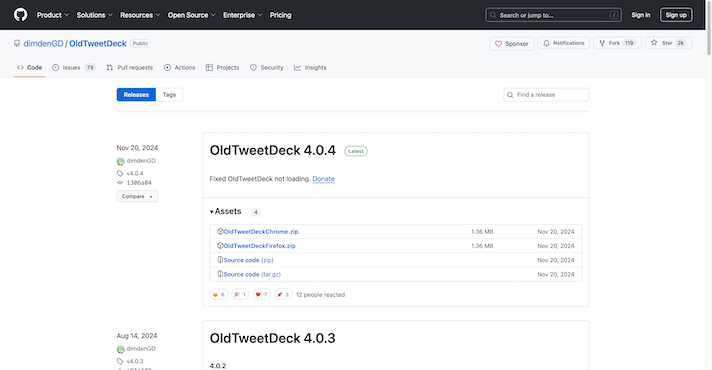Switch to the Tags view

point(169,94)
